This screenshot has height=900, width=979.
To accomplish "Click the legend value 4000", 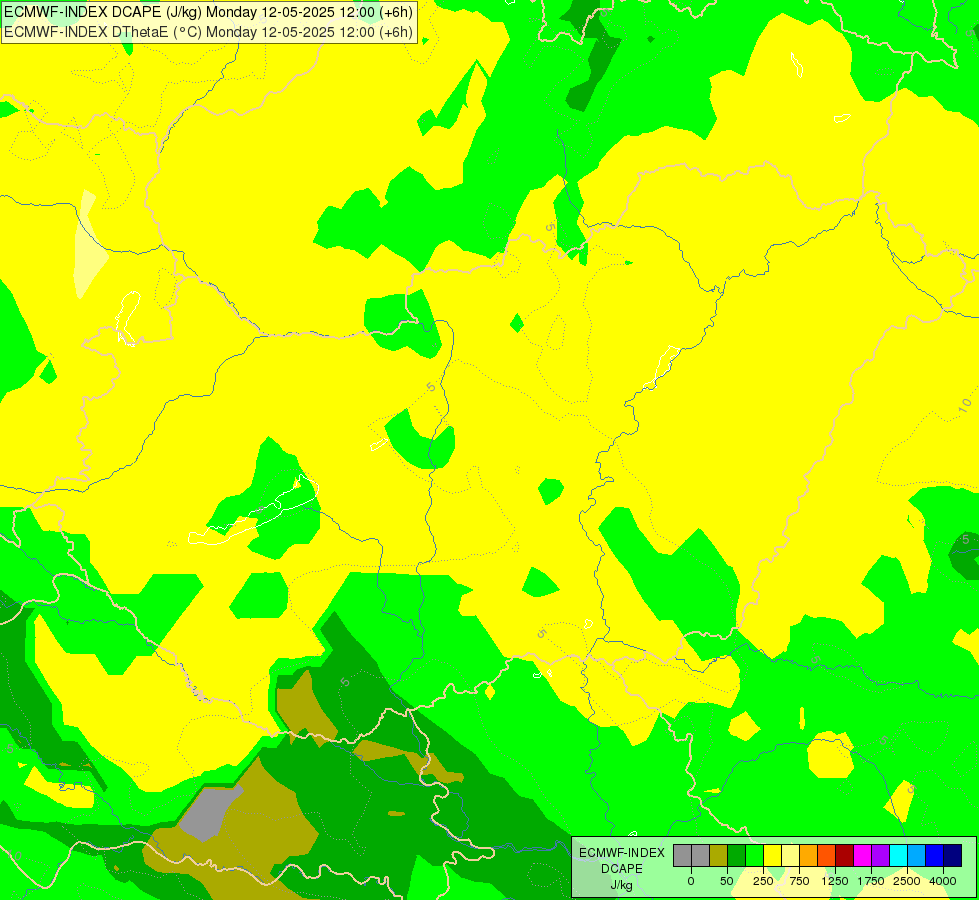I will (x=943, y=881).
